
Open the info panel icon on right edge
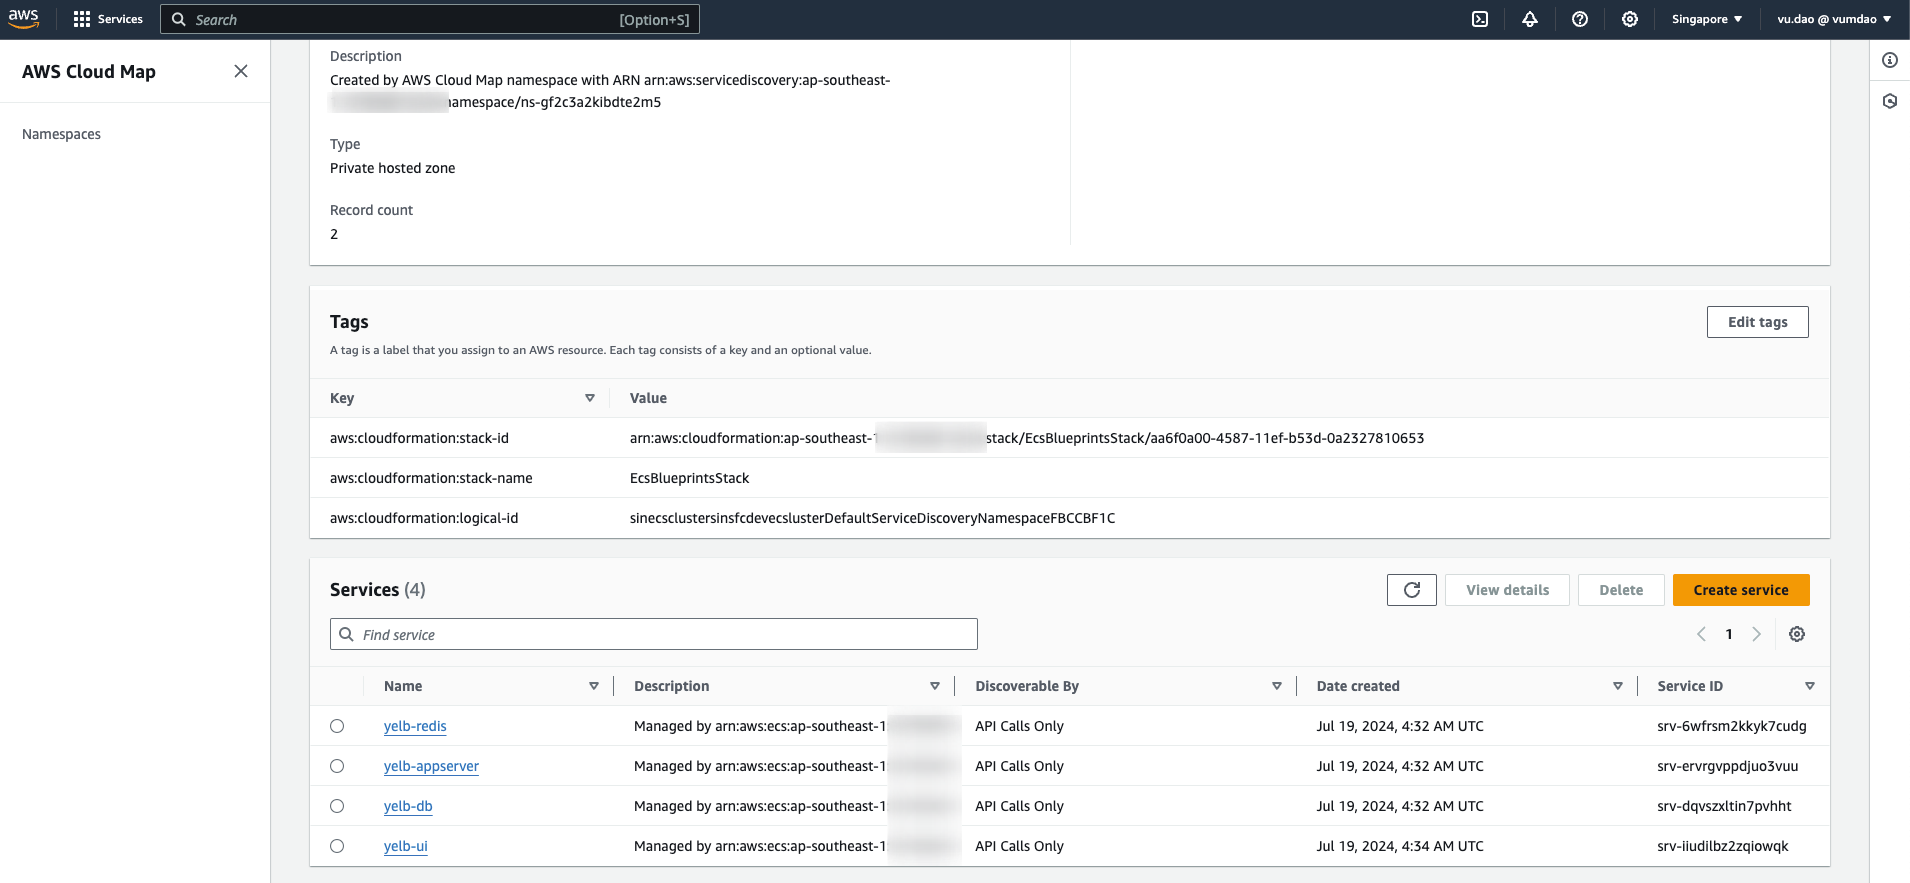coord(1890,60)
